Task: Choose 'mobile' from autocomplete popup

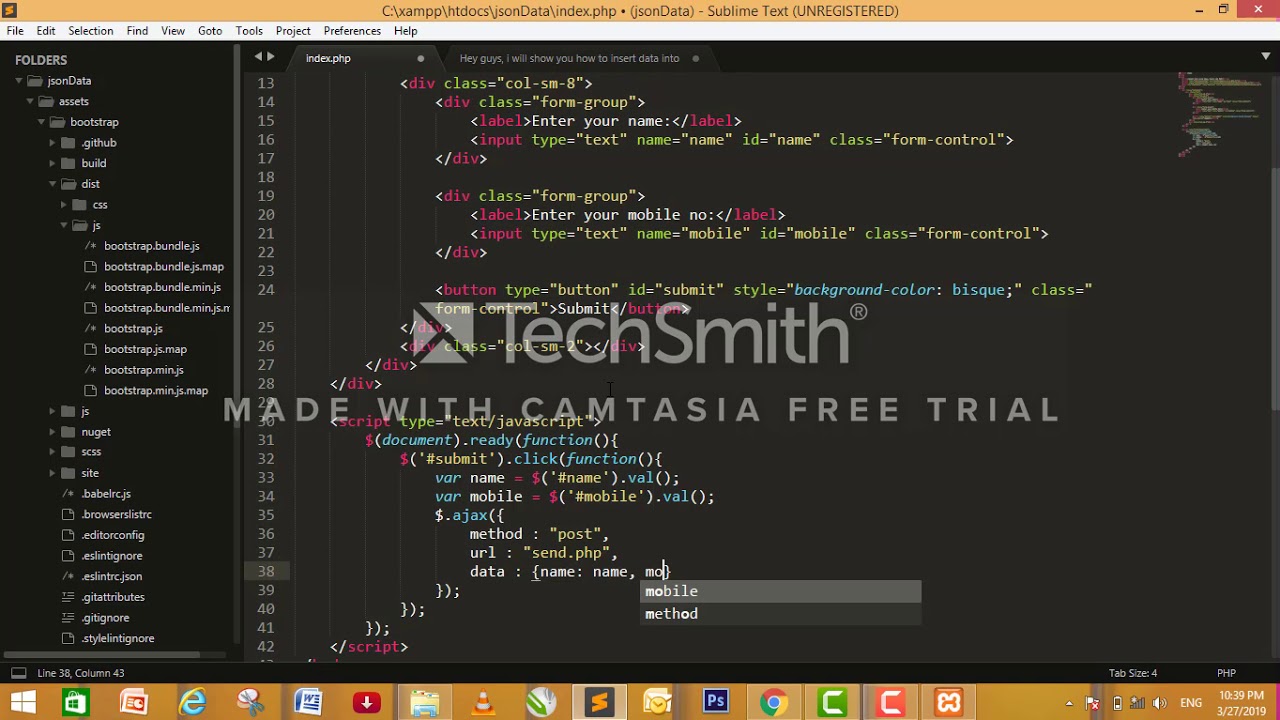Action: click(781, 591)
